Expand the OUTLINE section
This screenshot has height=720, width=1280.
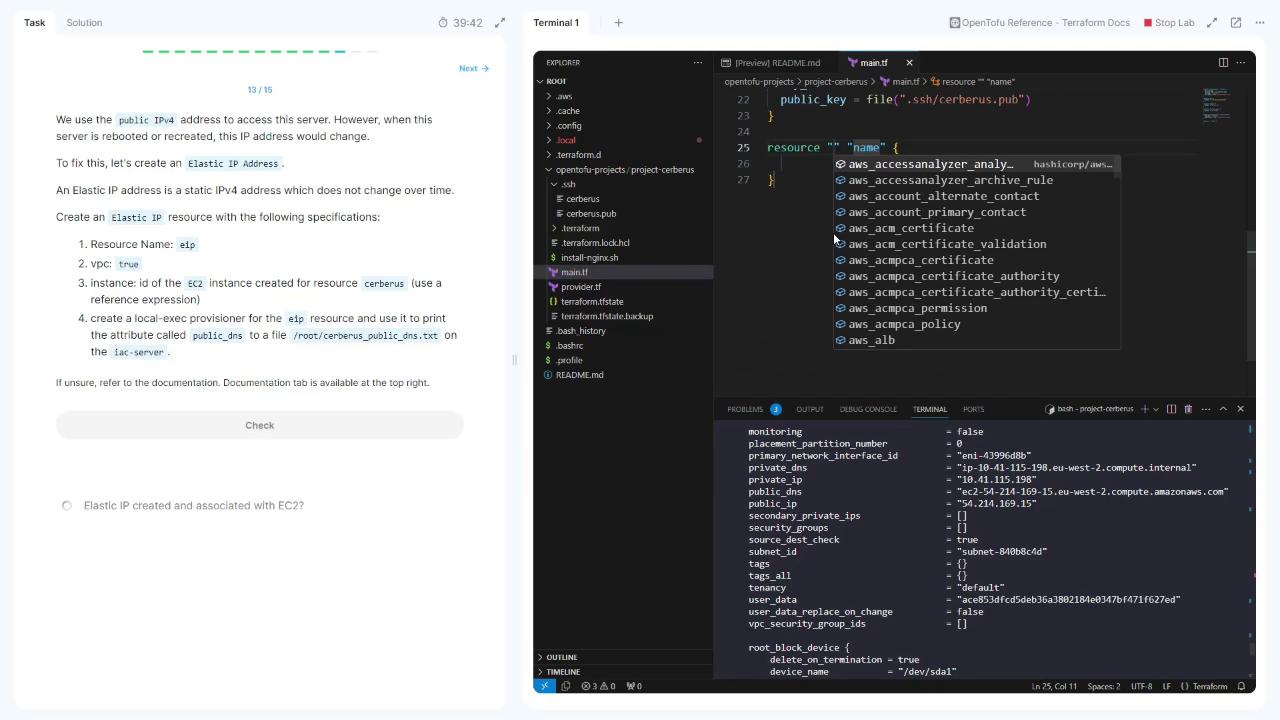561,657
